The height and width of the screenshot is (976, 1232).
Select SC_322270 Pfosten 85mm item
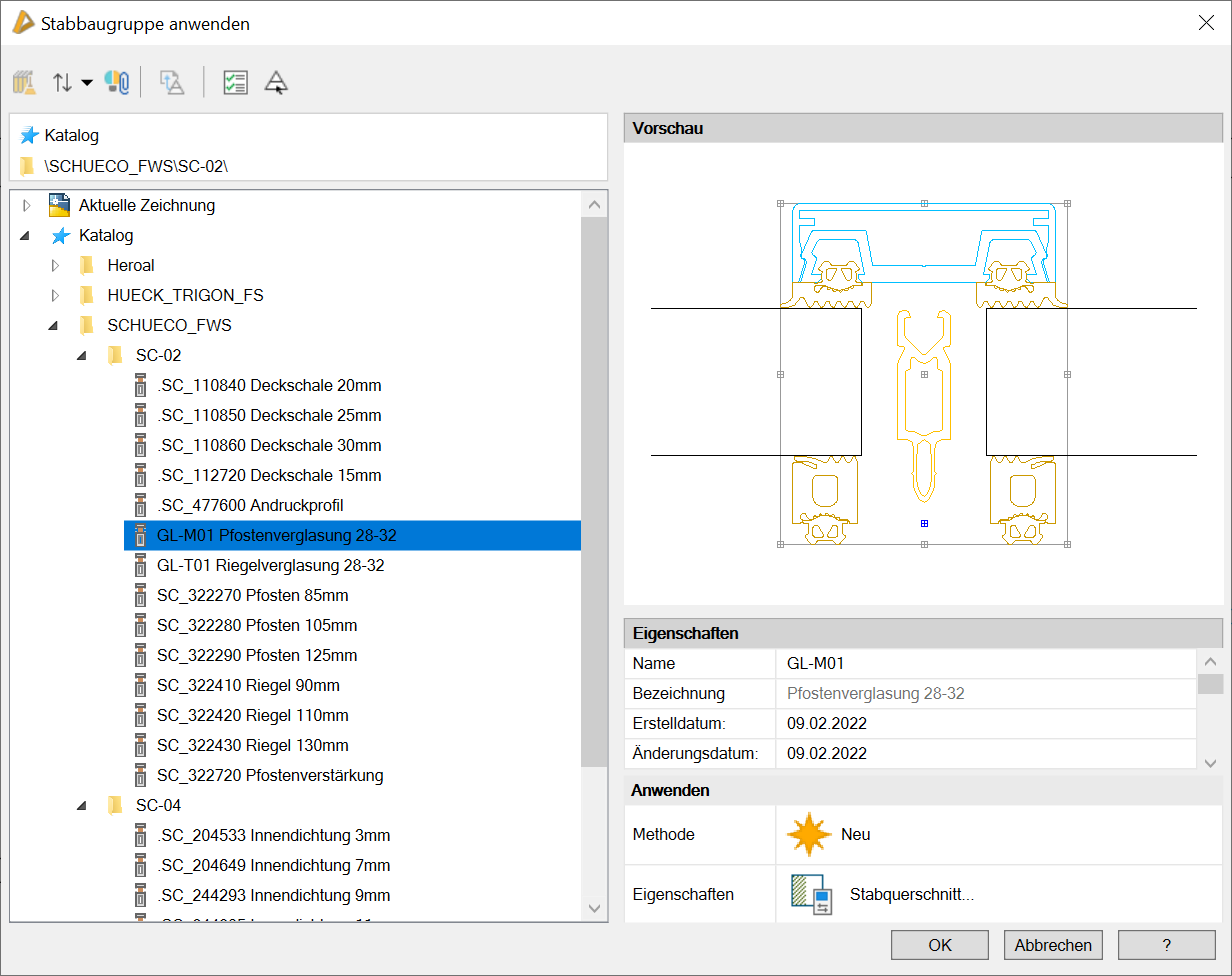click(x=252, y=595)
